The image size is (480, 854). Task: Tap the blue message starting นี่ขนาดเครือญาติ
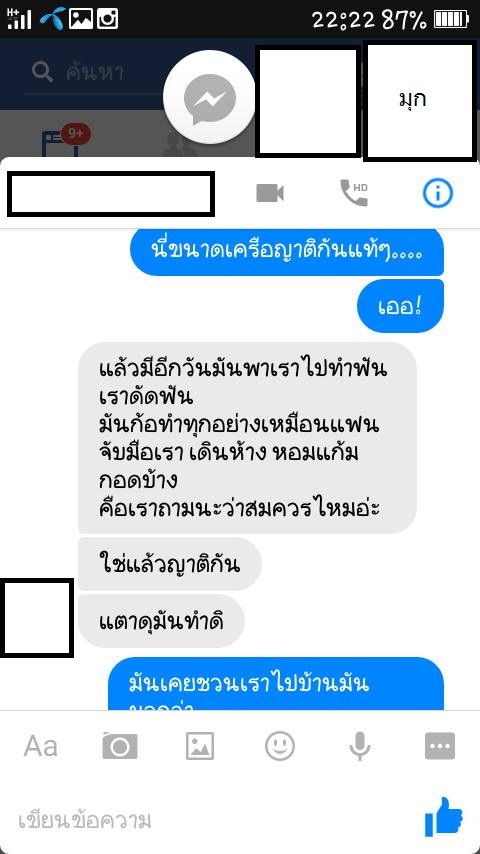point(287,251)
